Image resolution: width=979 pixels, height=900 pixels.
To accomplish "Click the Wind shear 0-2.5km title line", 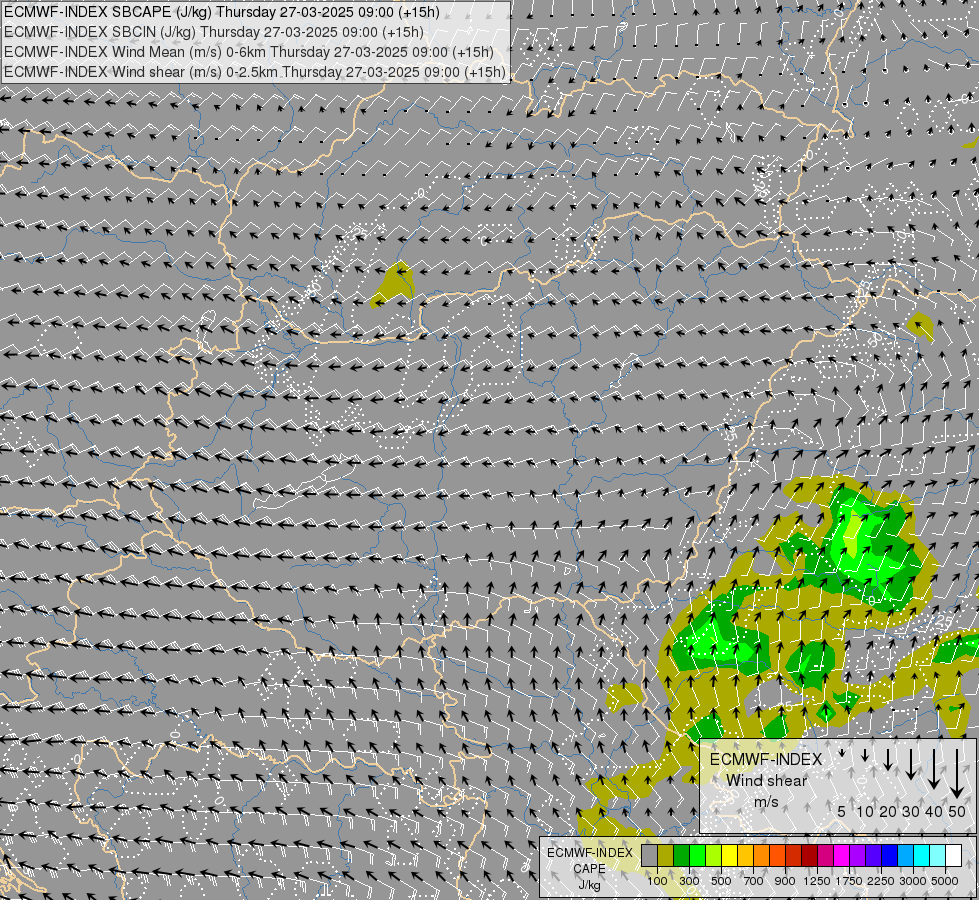I will 255,72.
